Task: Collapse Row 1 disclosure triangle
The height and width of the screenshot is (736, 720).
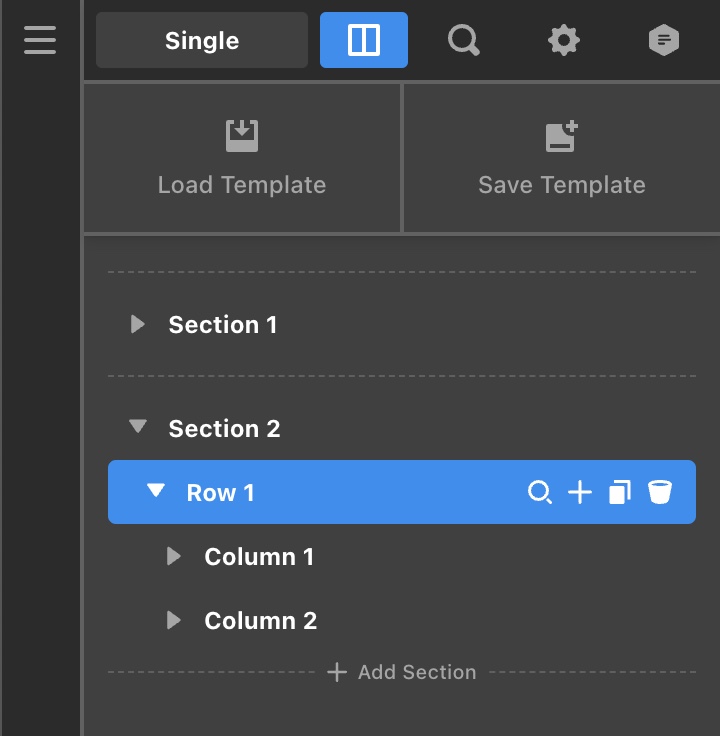Action: tap(155, 492)
